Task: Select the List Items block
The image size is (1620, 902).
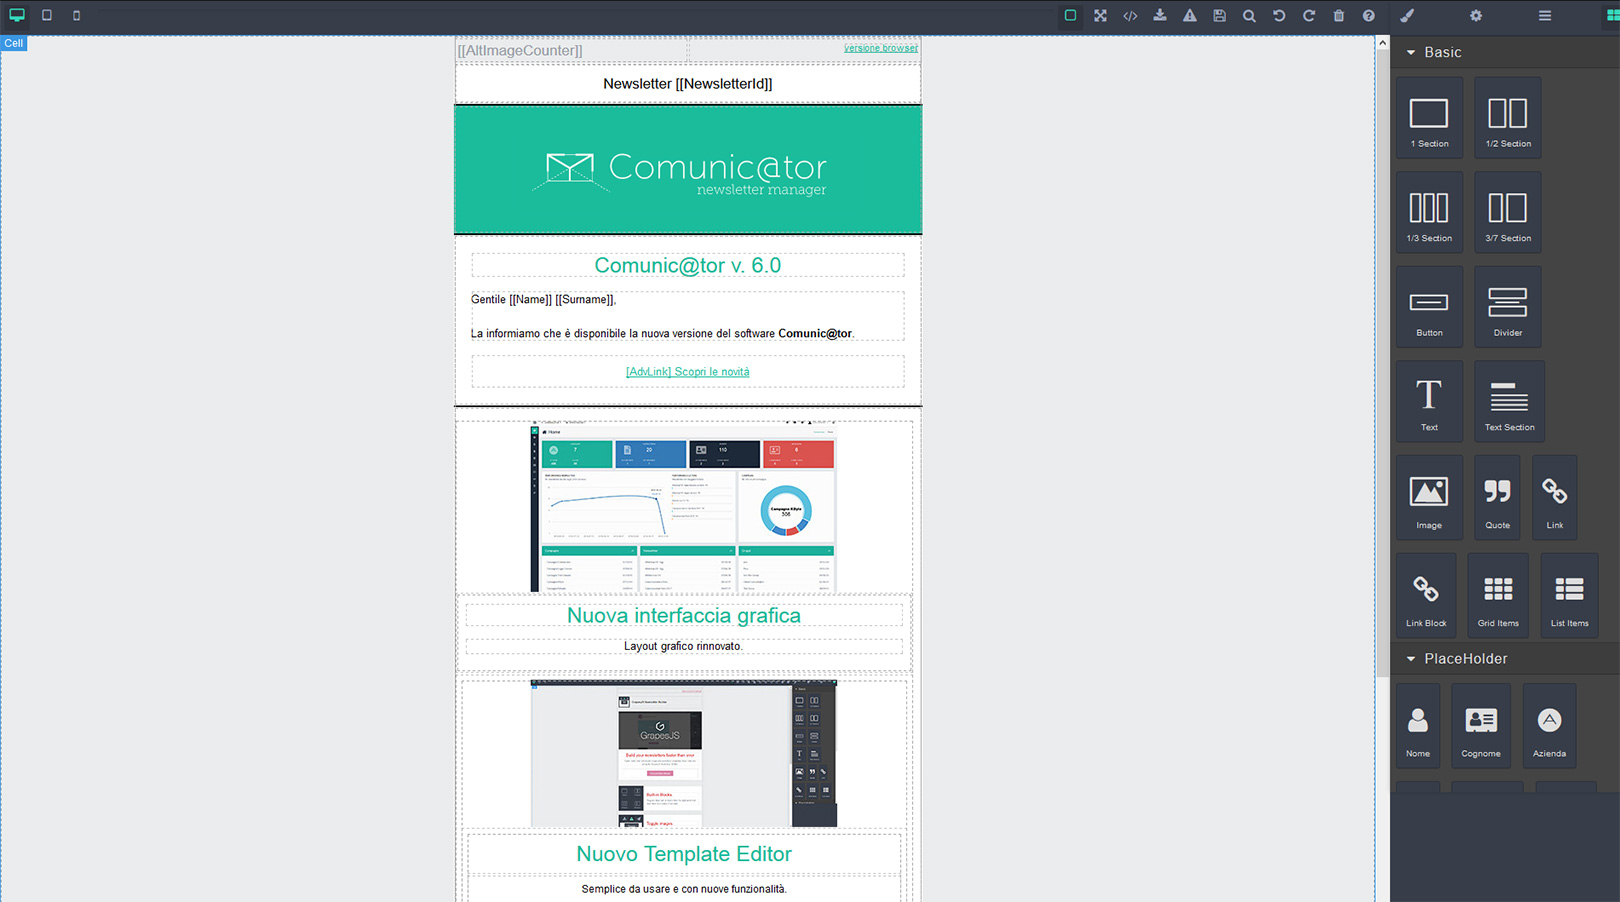Action: 1569,596
